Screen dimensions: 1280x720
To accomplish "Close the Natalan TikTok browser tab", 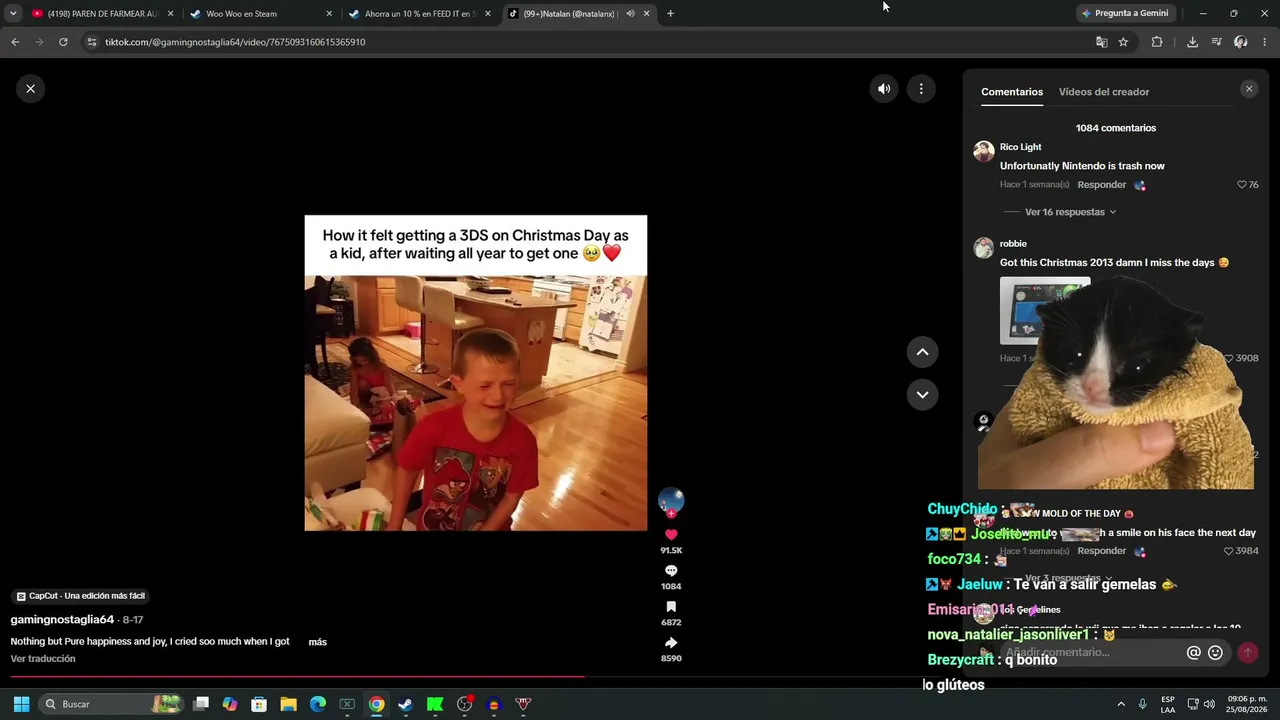I will coord(646,14).
